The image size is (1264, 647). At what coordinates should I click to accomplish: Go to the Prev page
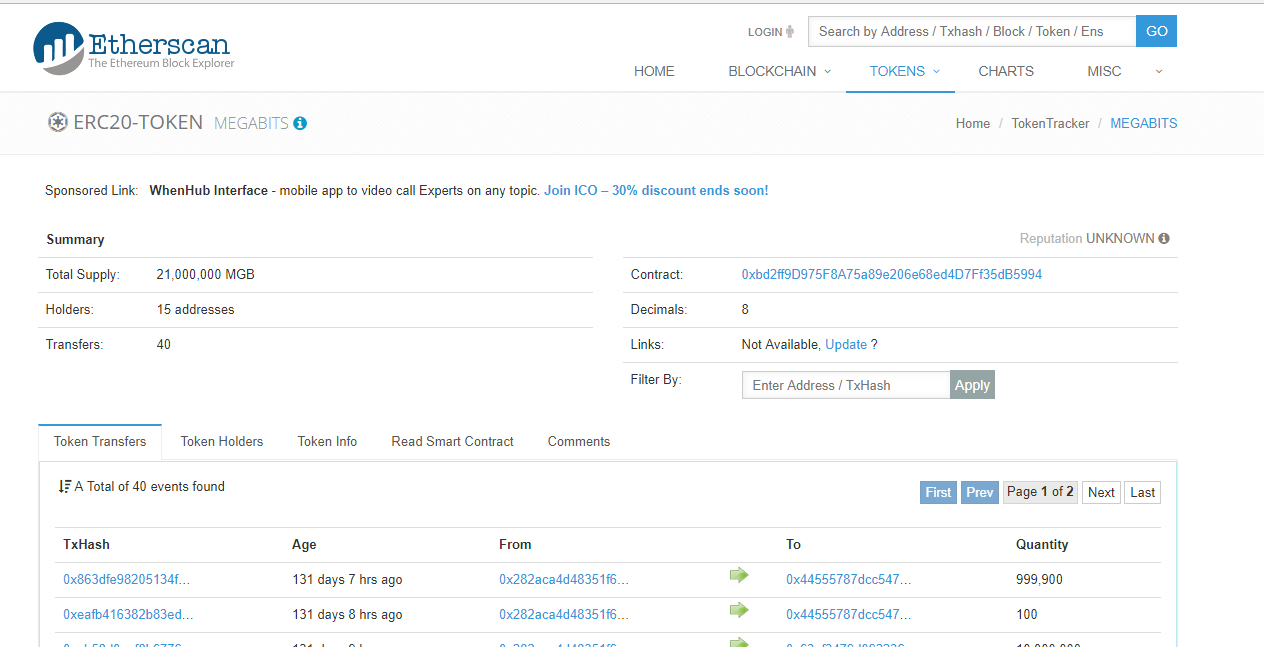(x=980, y=492)
